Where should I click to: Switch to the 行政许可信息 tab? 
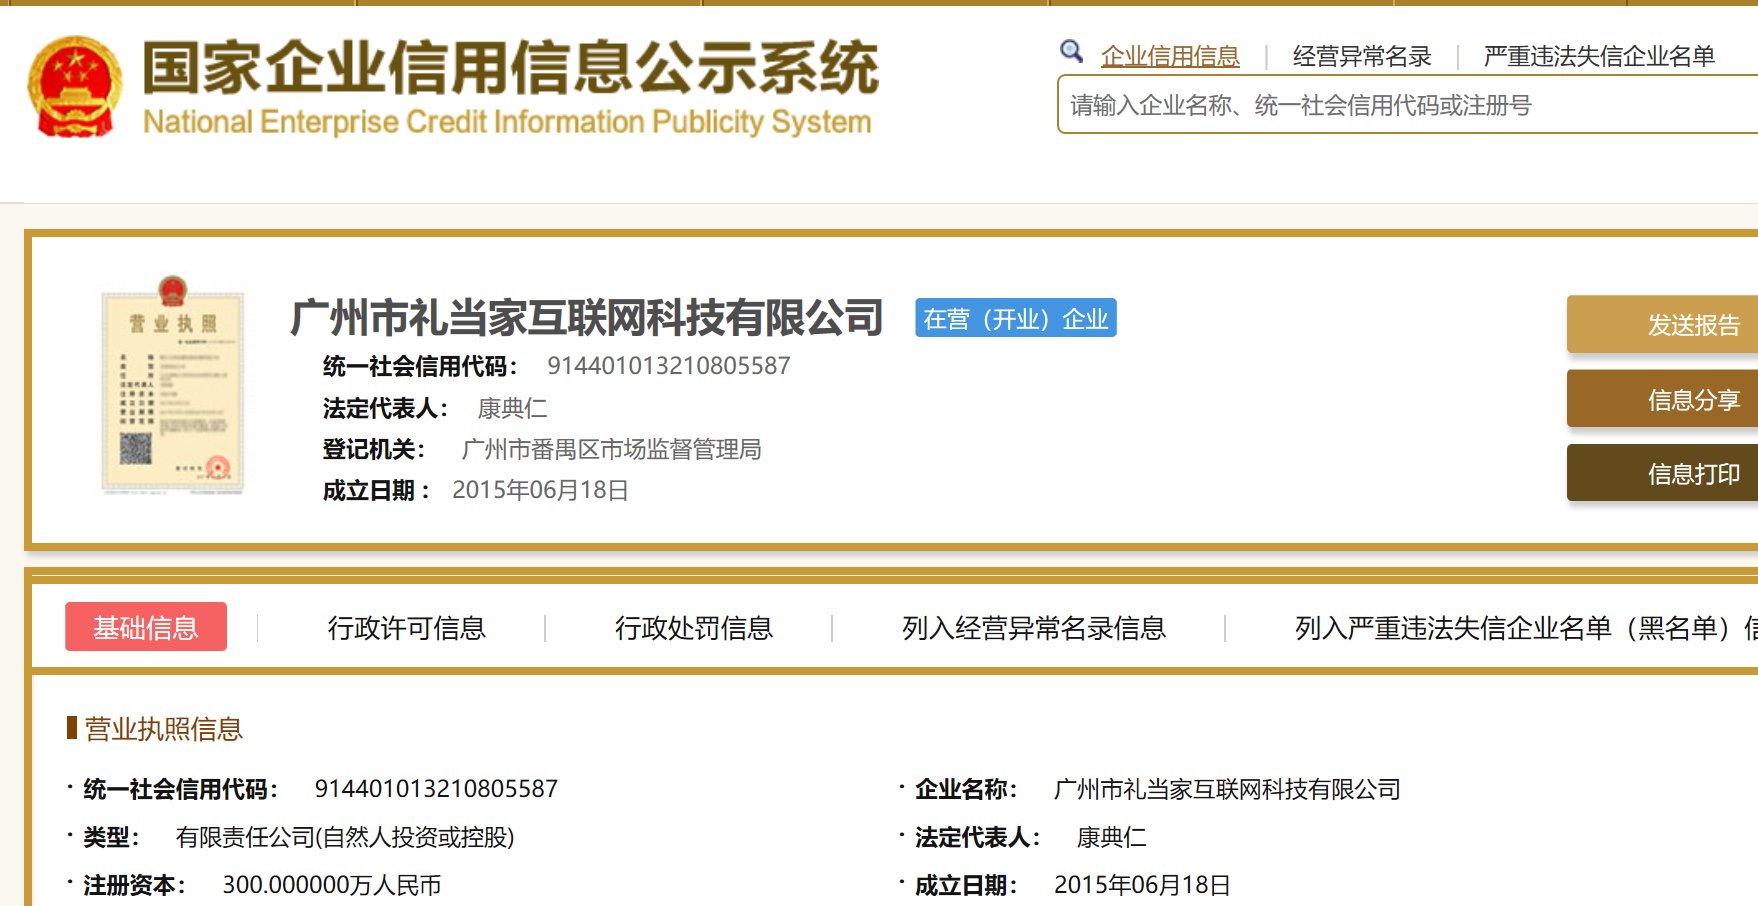pos(409,628)
